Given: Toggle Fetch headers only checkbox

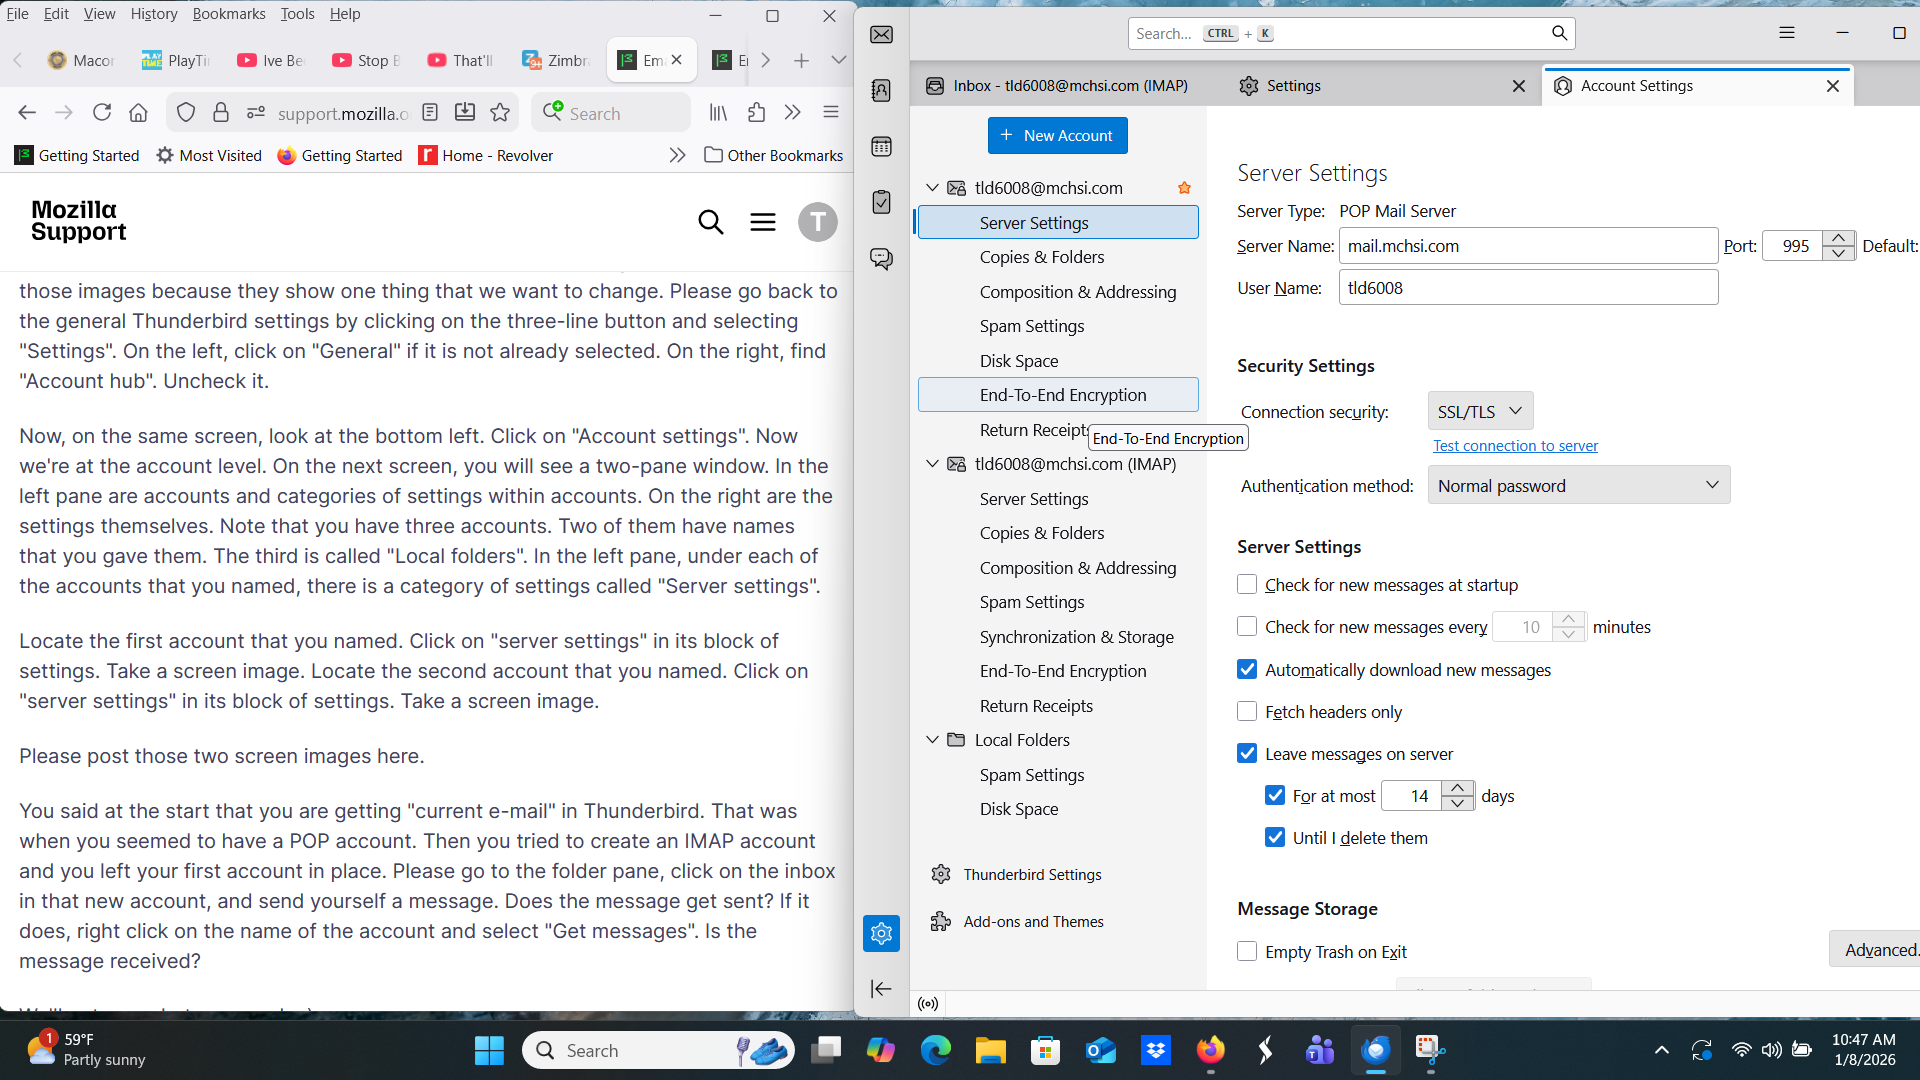Looking at the screenshot, I should 1247,712.
